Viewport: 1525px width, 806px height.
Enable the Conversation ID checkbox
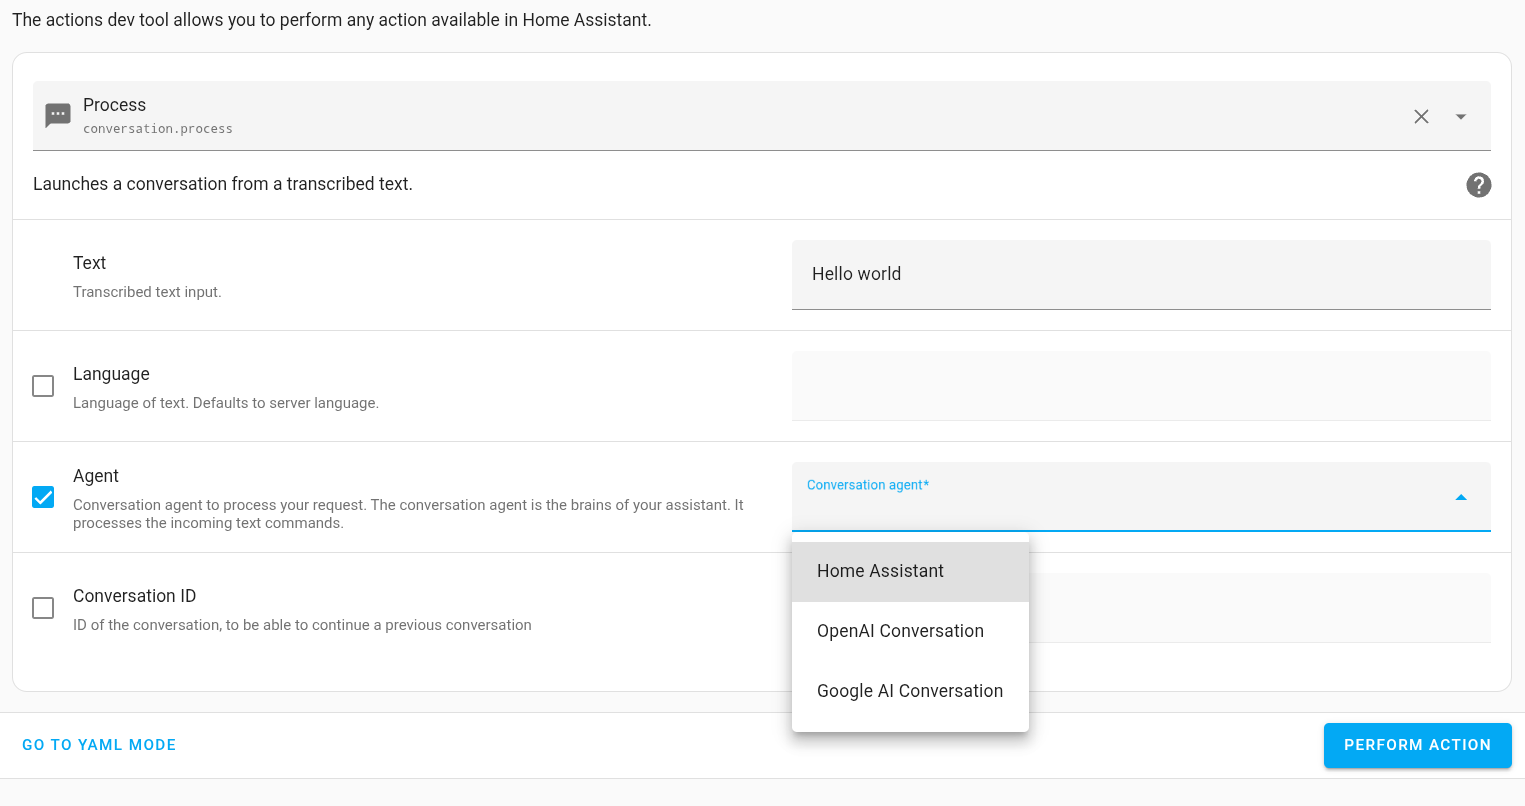coord(43,608)
